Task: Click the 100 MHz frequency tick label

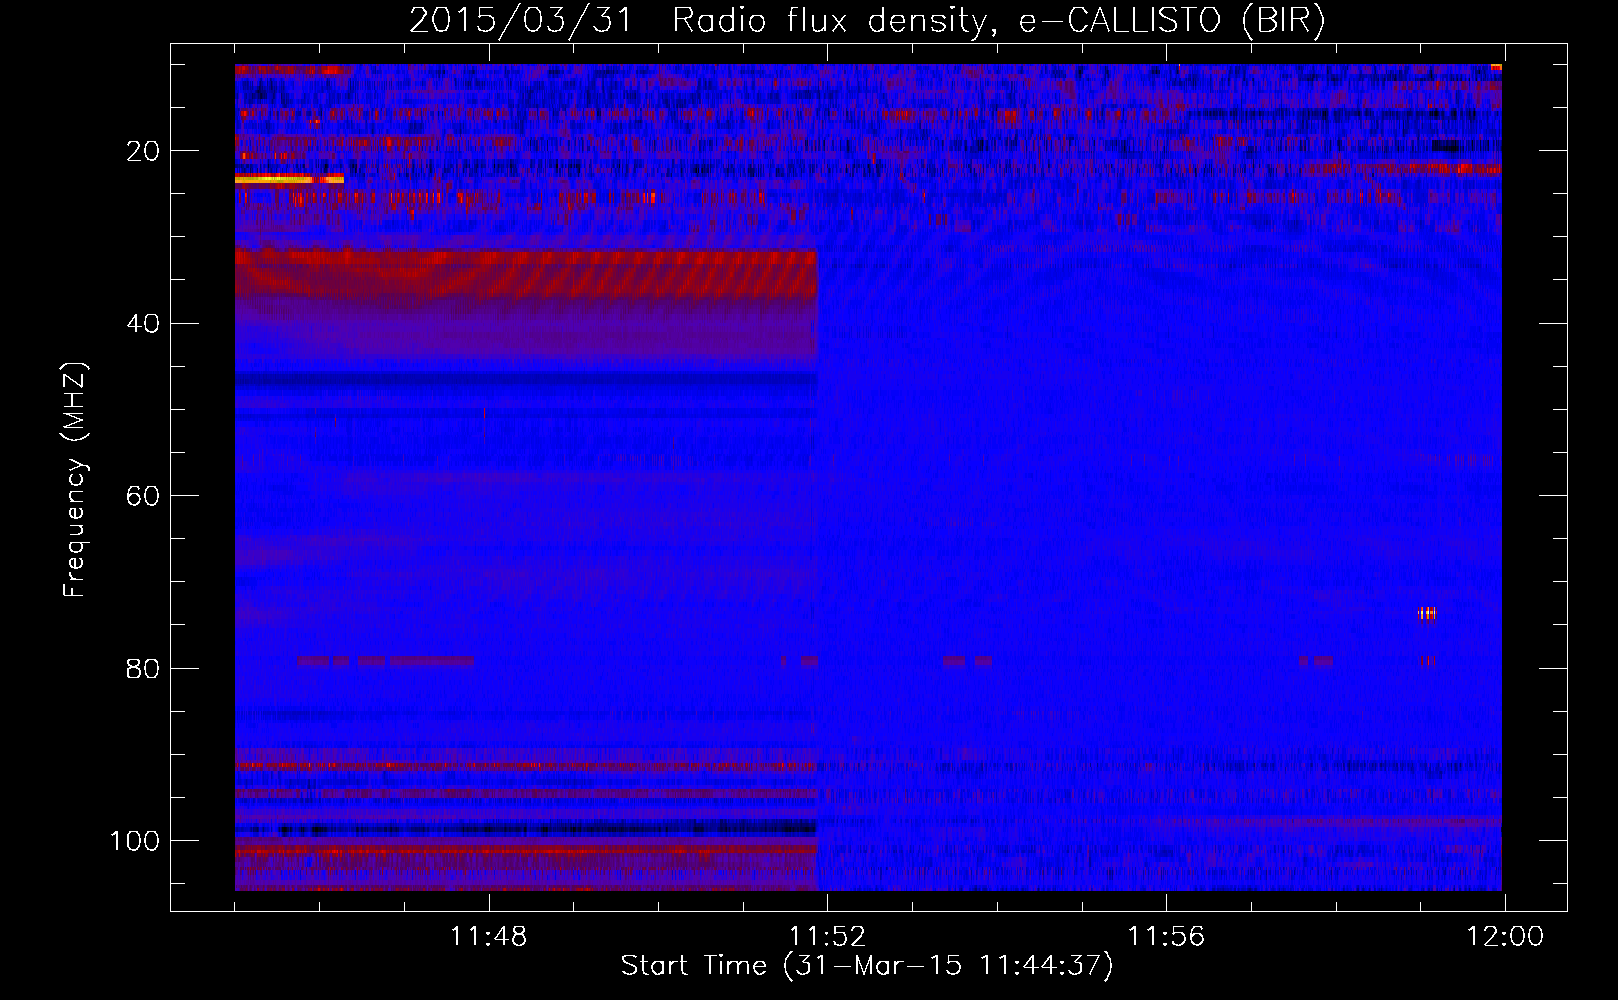Action: pyautogui.click(x=135, y=840)
